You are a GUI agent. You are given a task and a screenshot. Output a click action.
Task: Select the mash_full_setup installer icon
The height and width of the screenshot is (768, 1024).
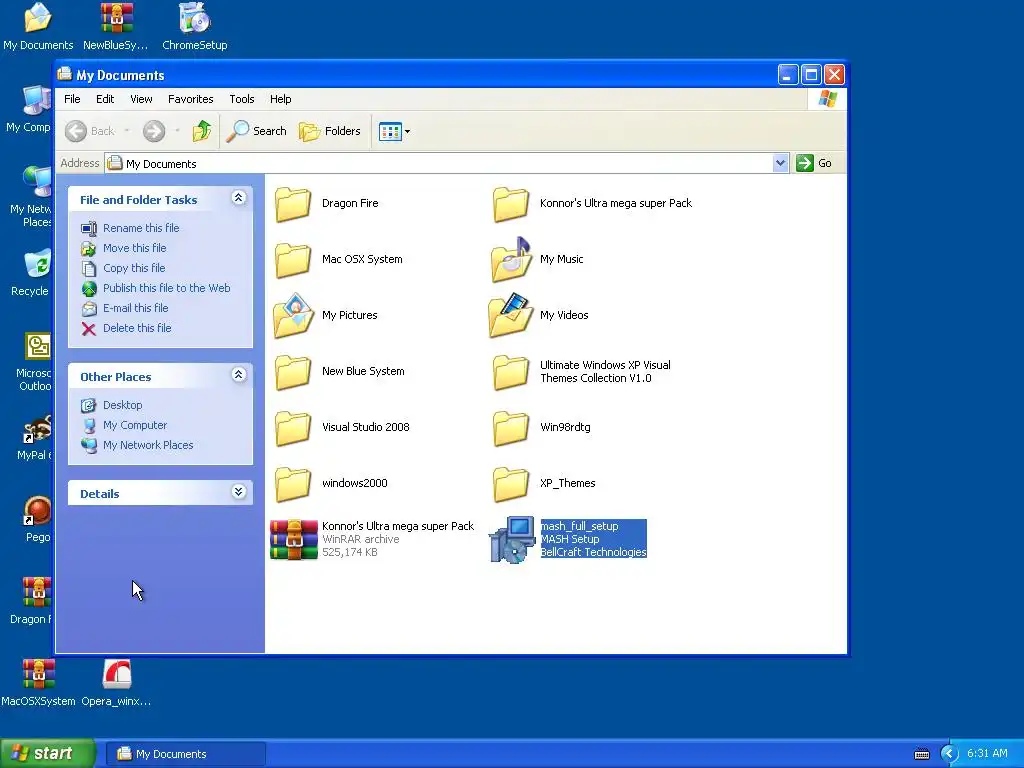(512, 539)
